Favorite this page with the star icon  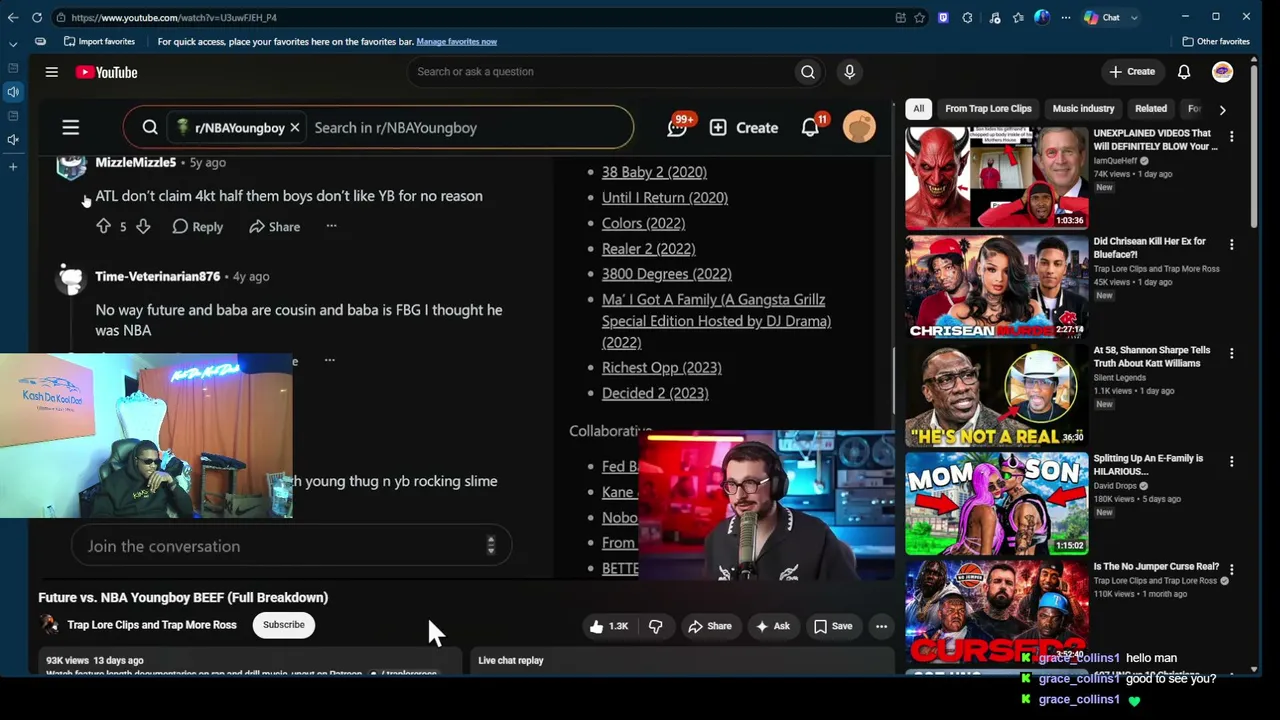919,17
